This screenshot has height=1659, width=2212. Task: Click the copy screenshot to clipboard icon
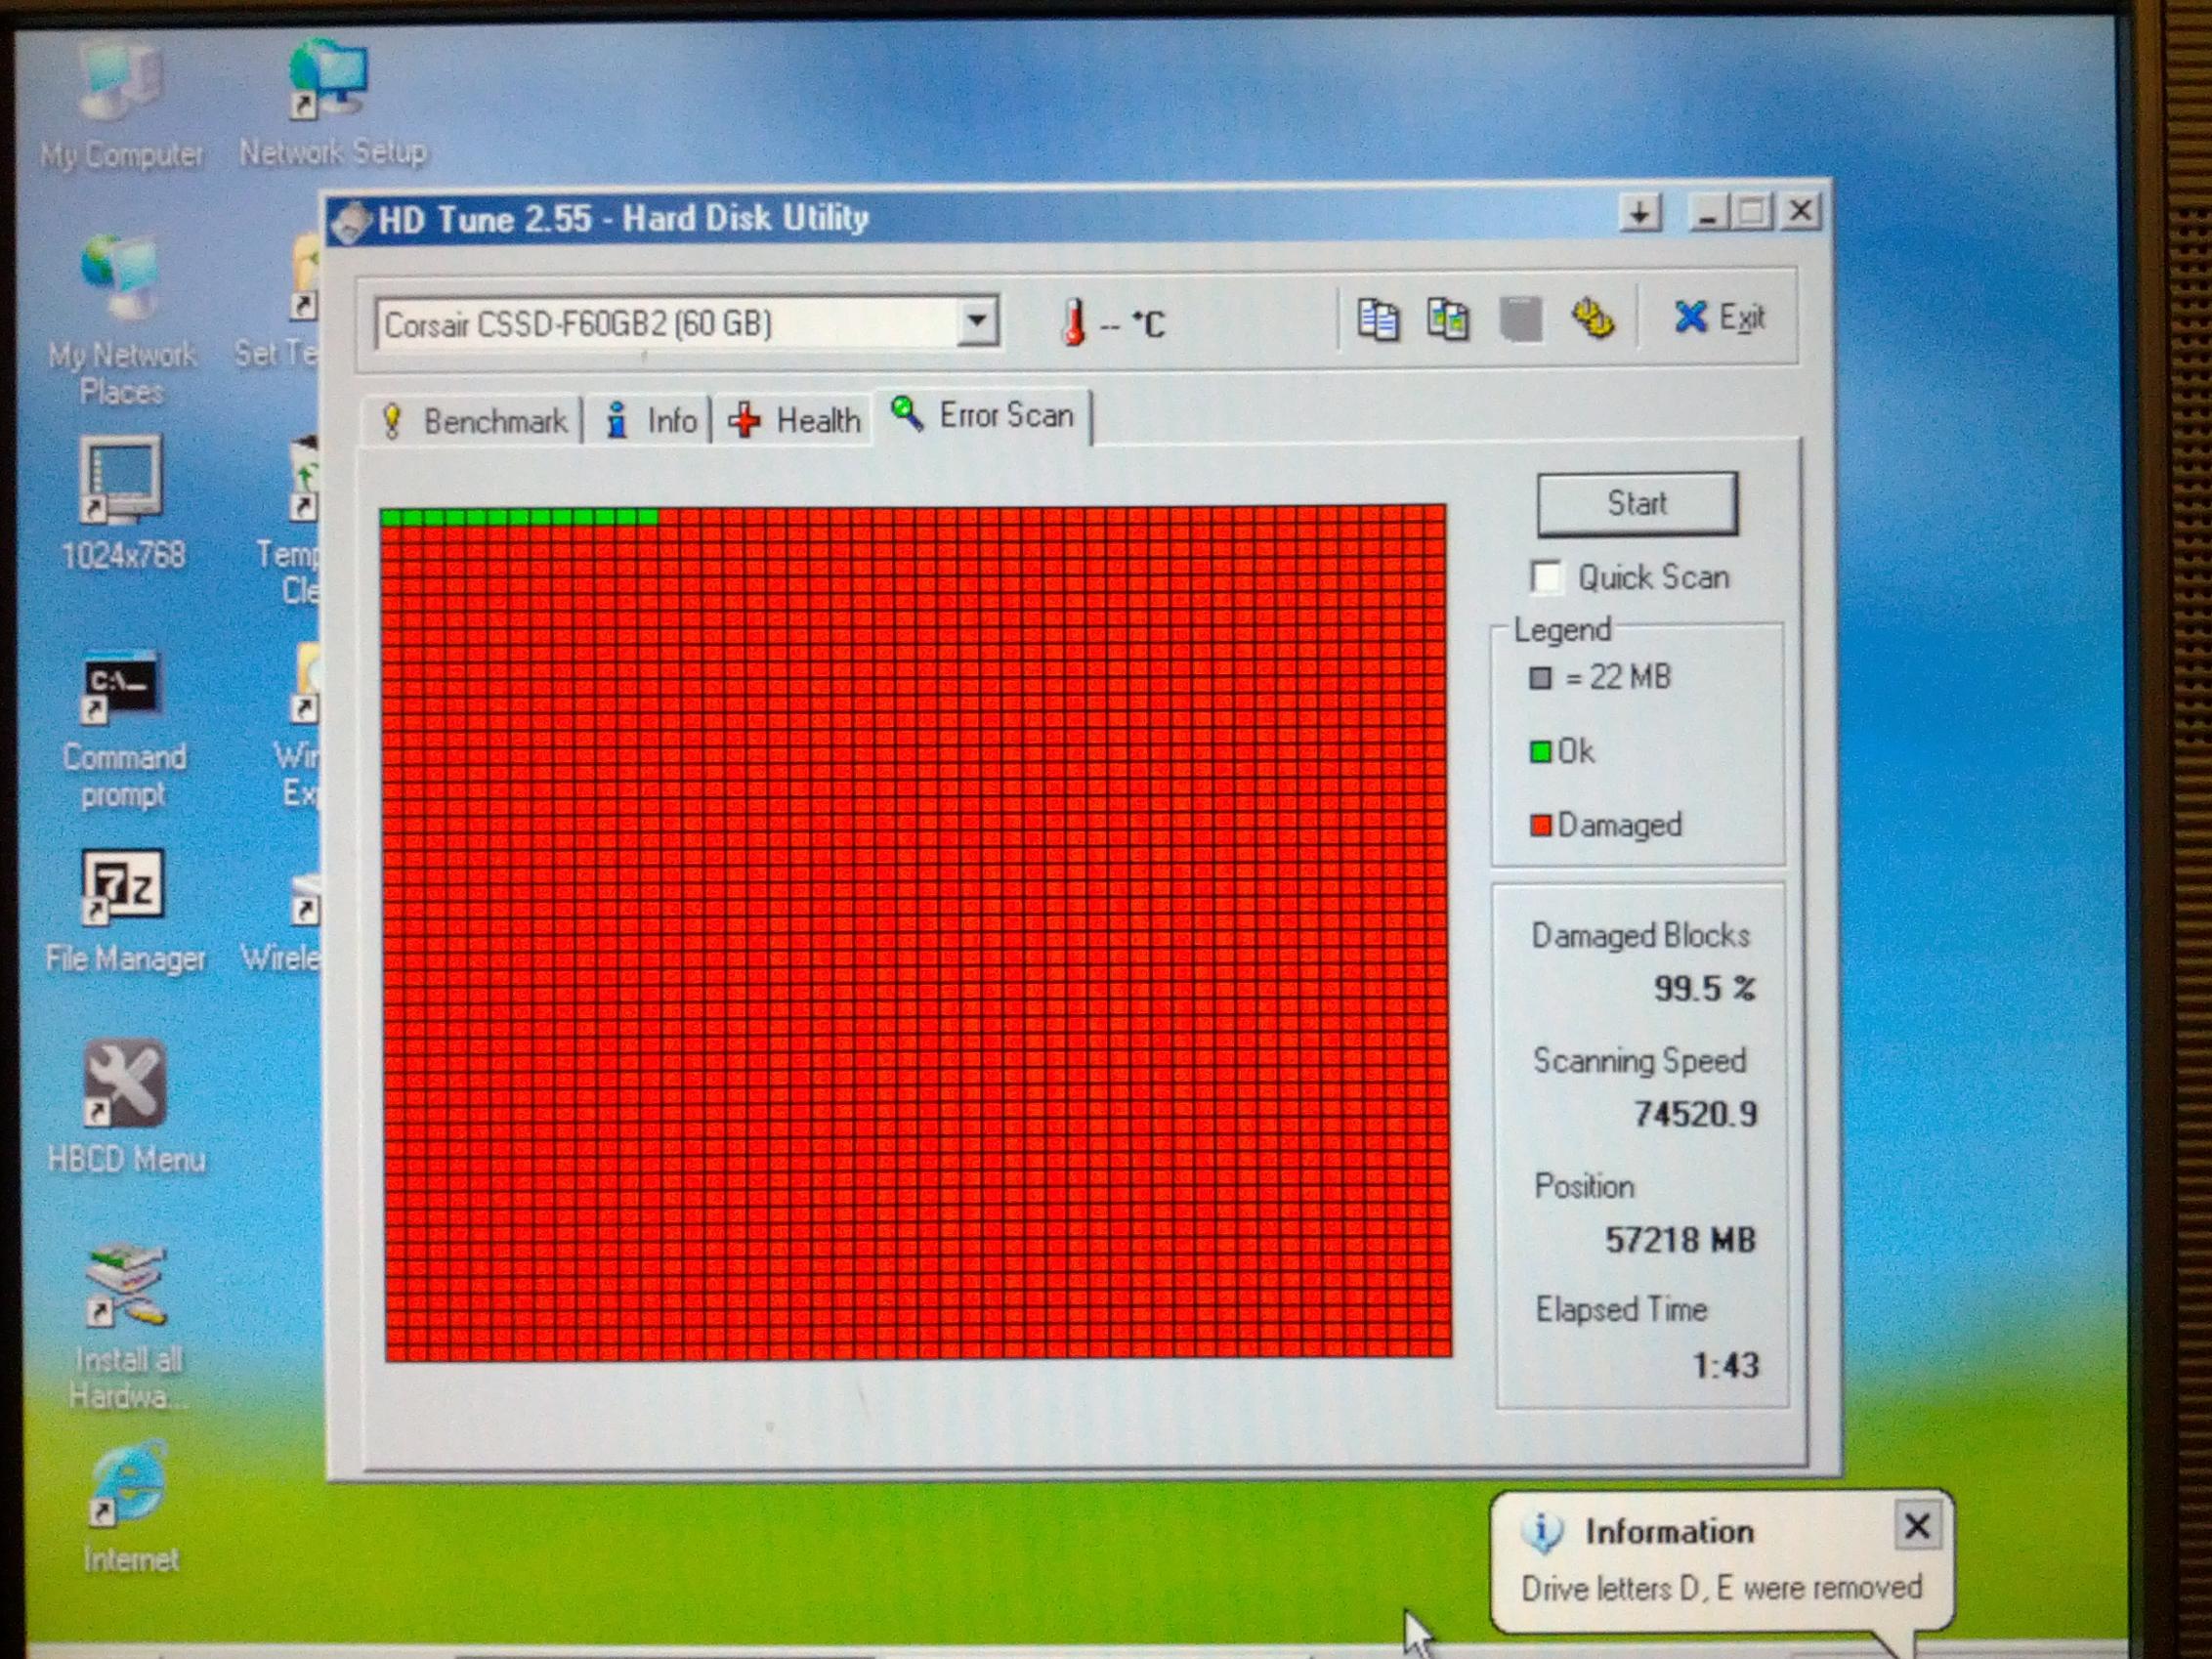pyautogui.click(x=1448, y=321)
